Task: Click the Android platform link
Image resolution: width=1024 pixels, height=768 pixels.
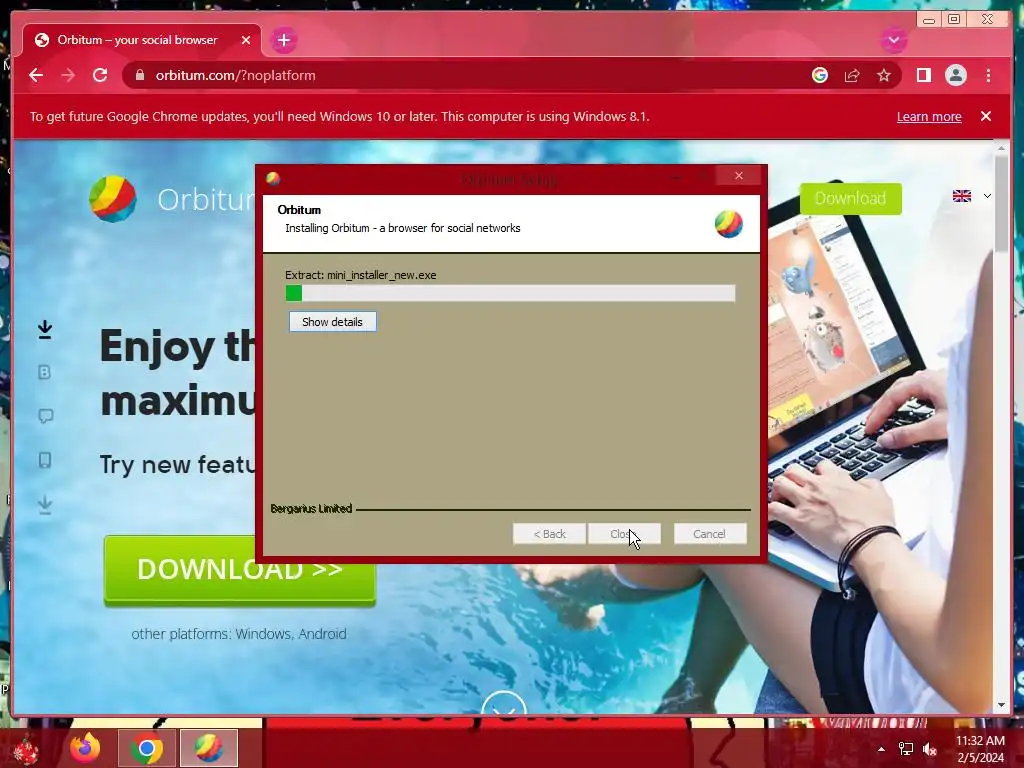Action: [x=322, y=634]
